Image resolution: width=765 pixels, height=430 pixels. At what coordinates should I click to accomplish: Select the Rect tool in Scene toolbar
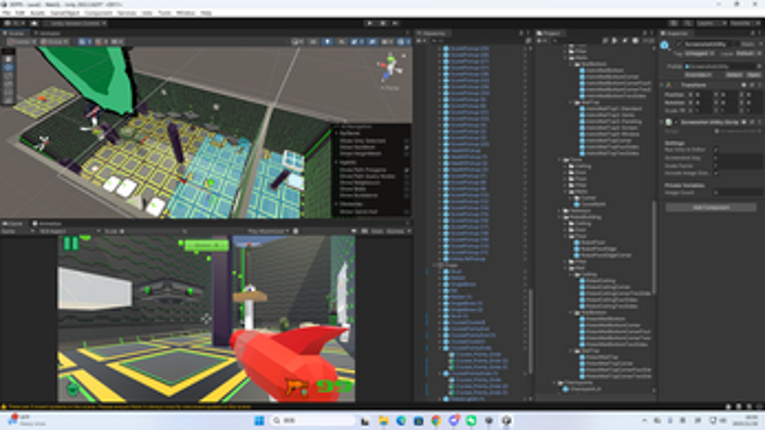tap(8, 92)
